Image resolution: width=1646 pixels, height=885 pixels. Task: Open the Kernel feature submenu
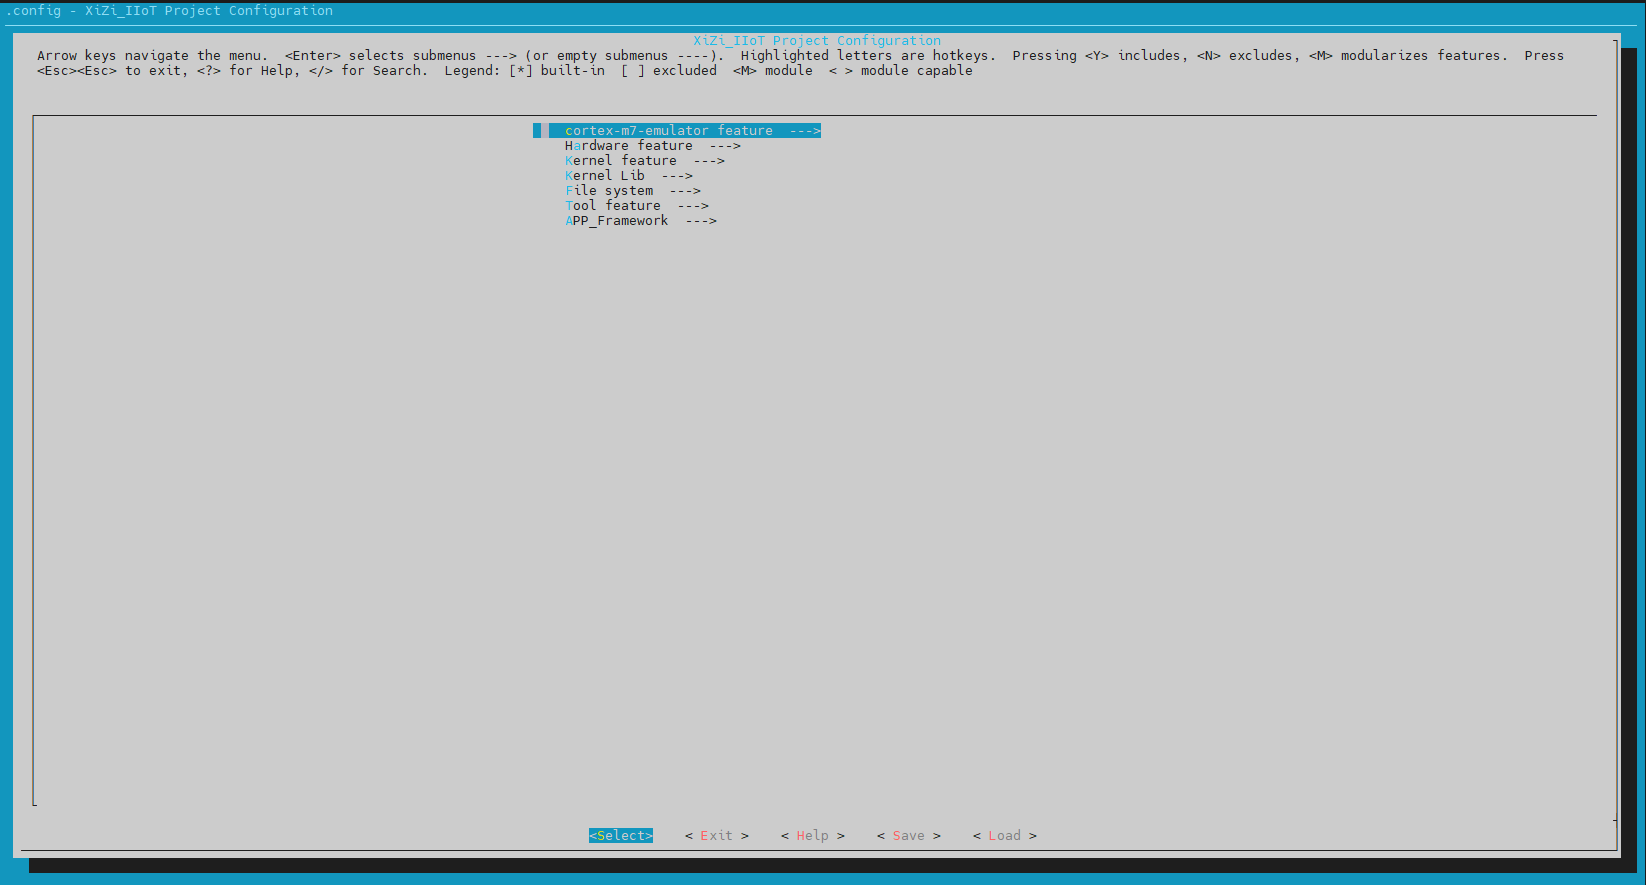point(645,161)
